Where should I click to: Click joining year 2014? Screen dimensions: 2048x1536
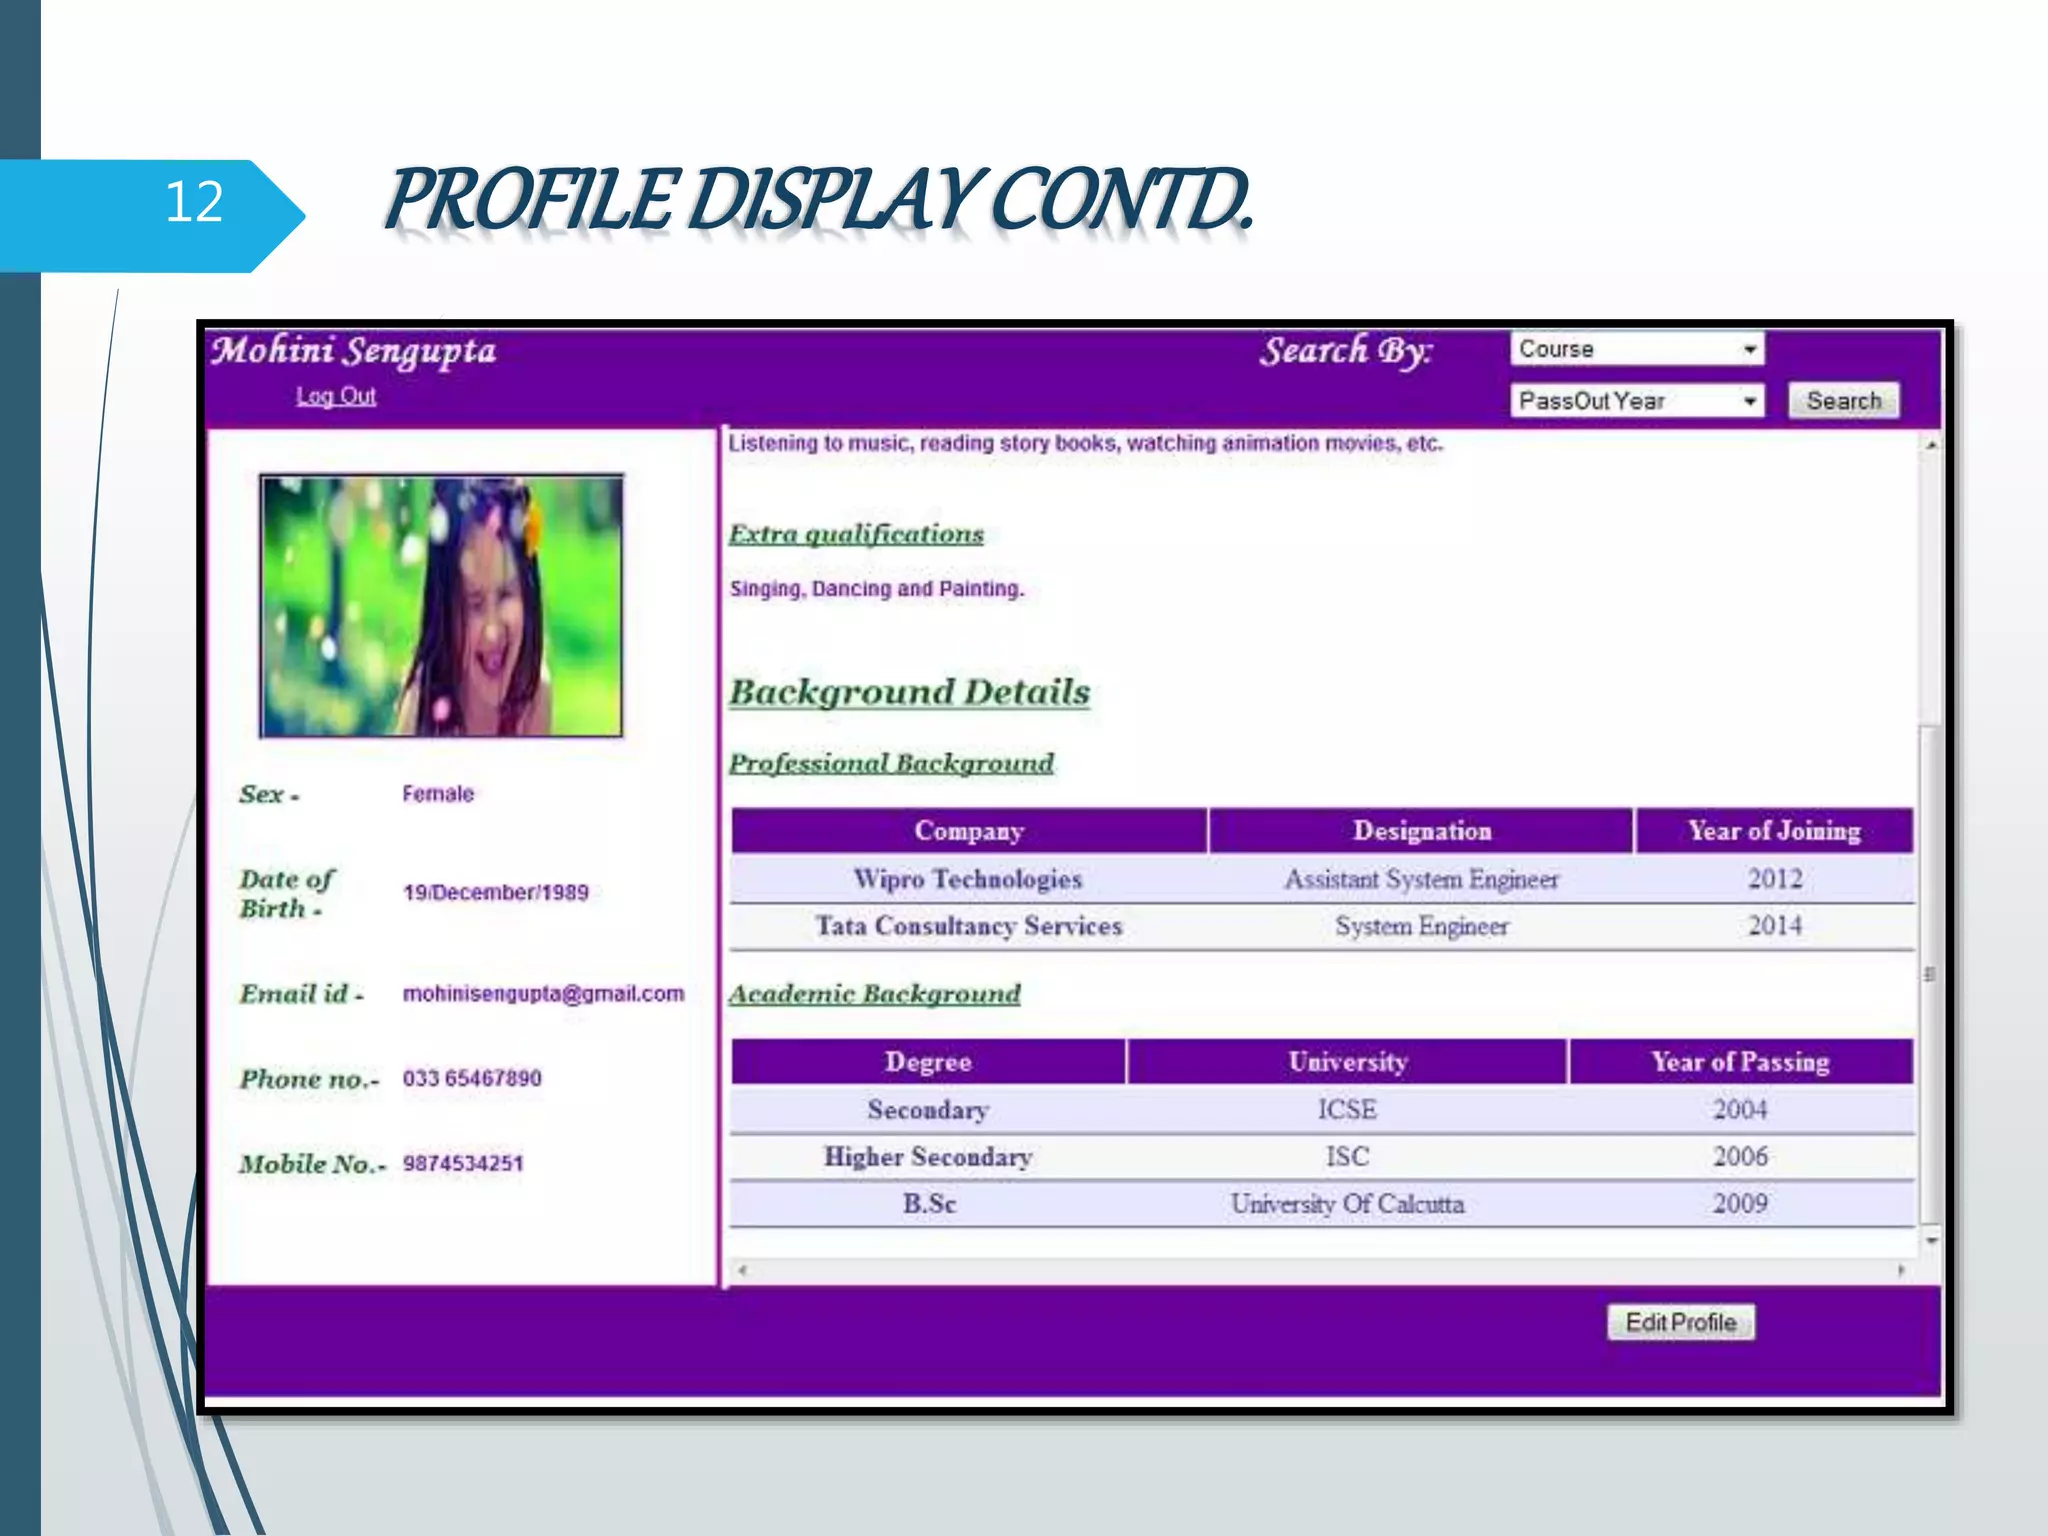tap(1774, 926)
